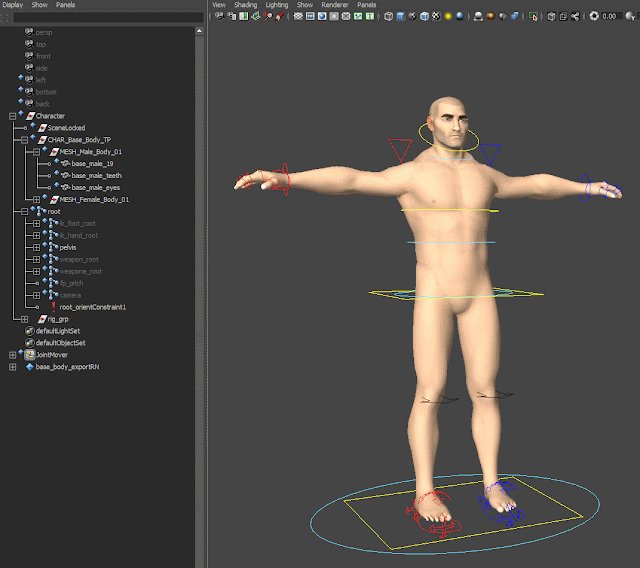This screenshot has height=568, width=640.
Task: Expand the JointMover node
Action: (13, 355)
